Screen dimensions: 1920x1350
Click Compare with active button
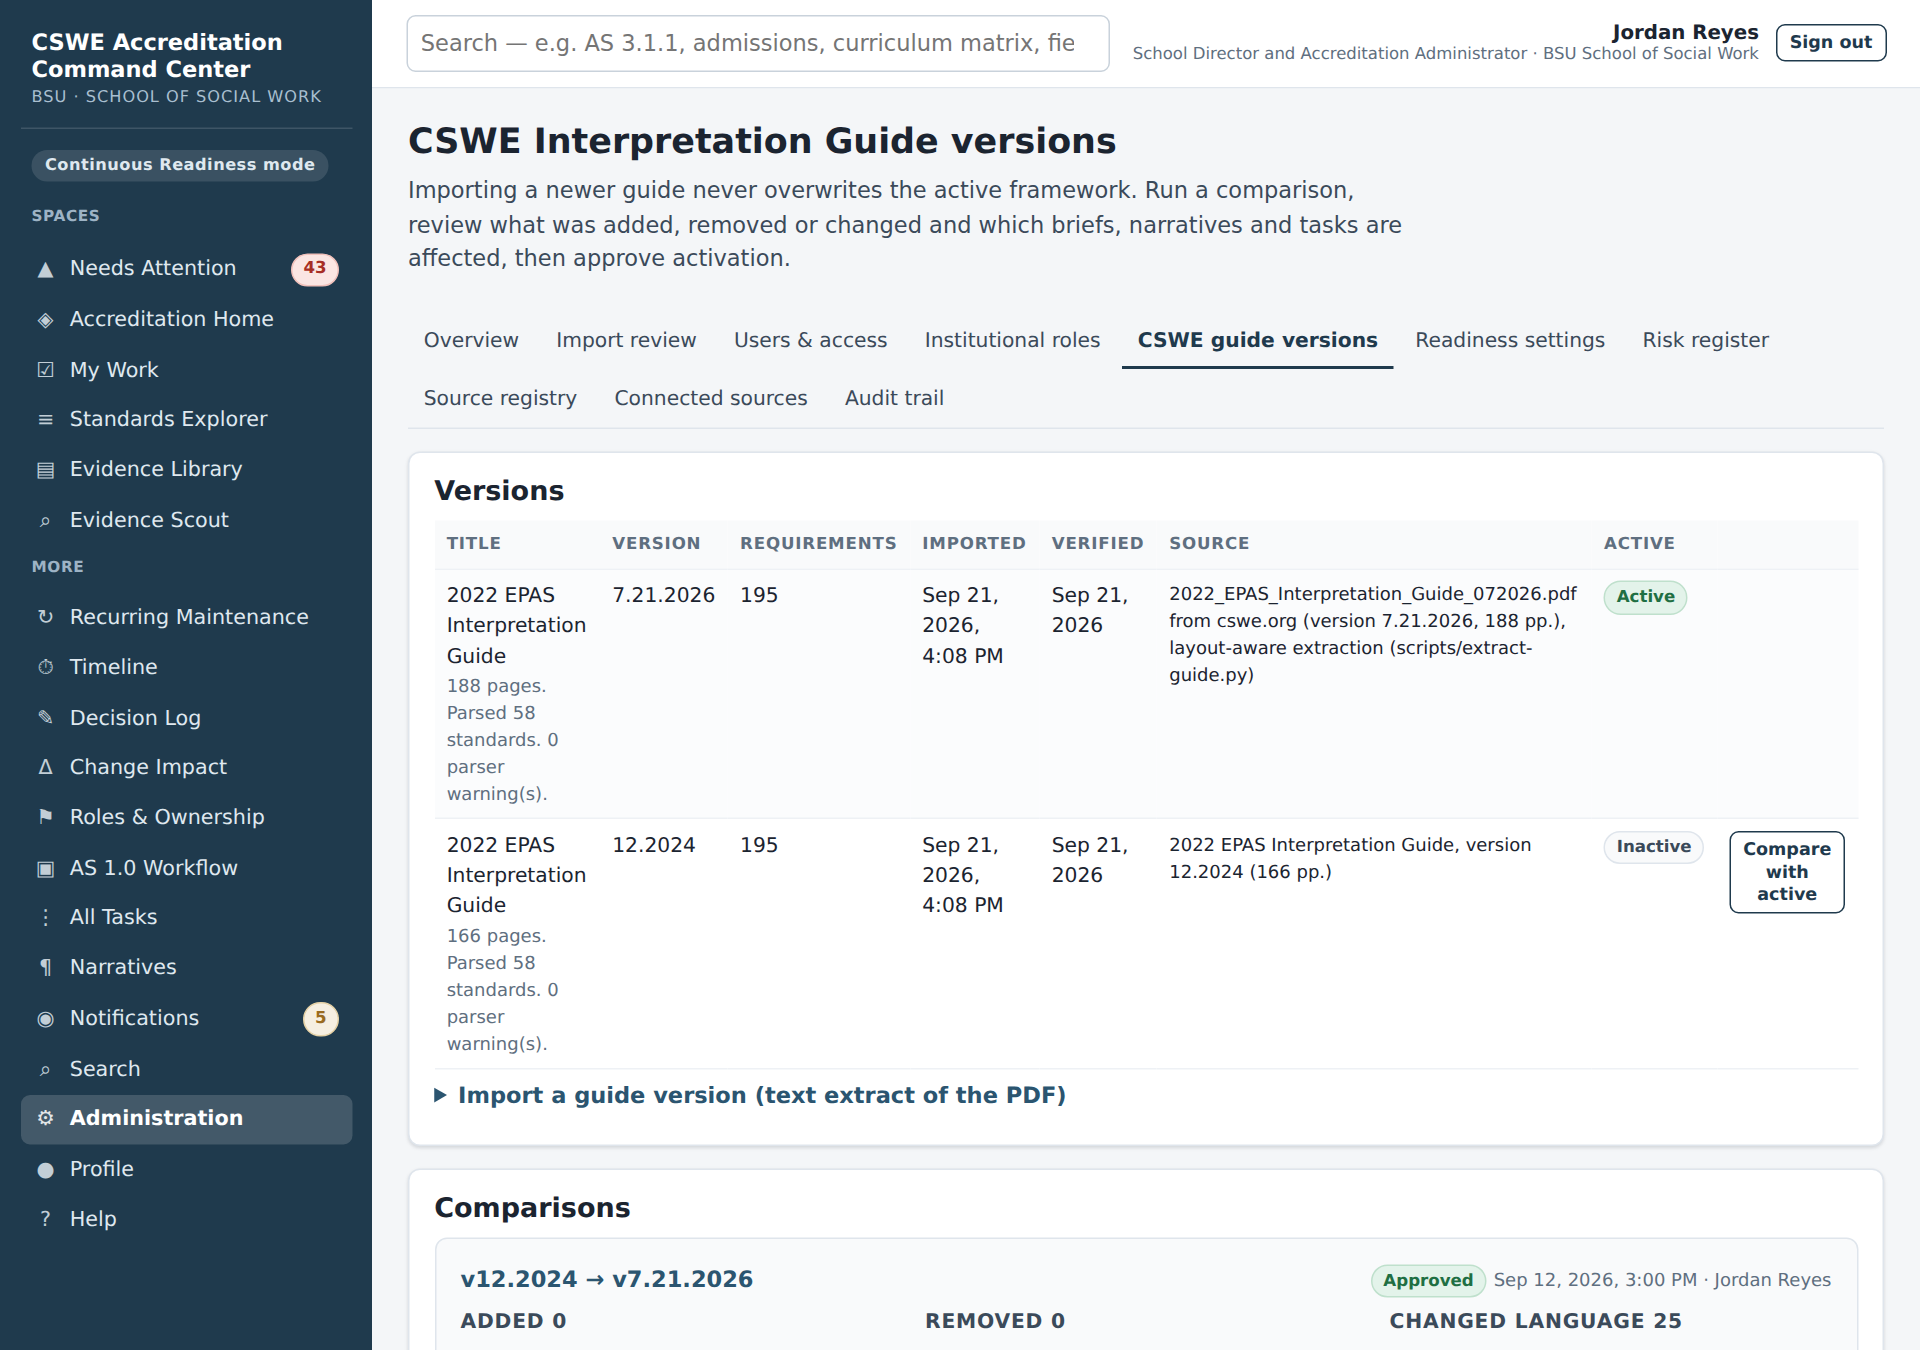pyautogui.click(x=1786, y=871)
